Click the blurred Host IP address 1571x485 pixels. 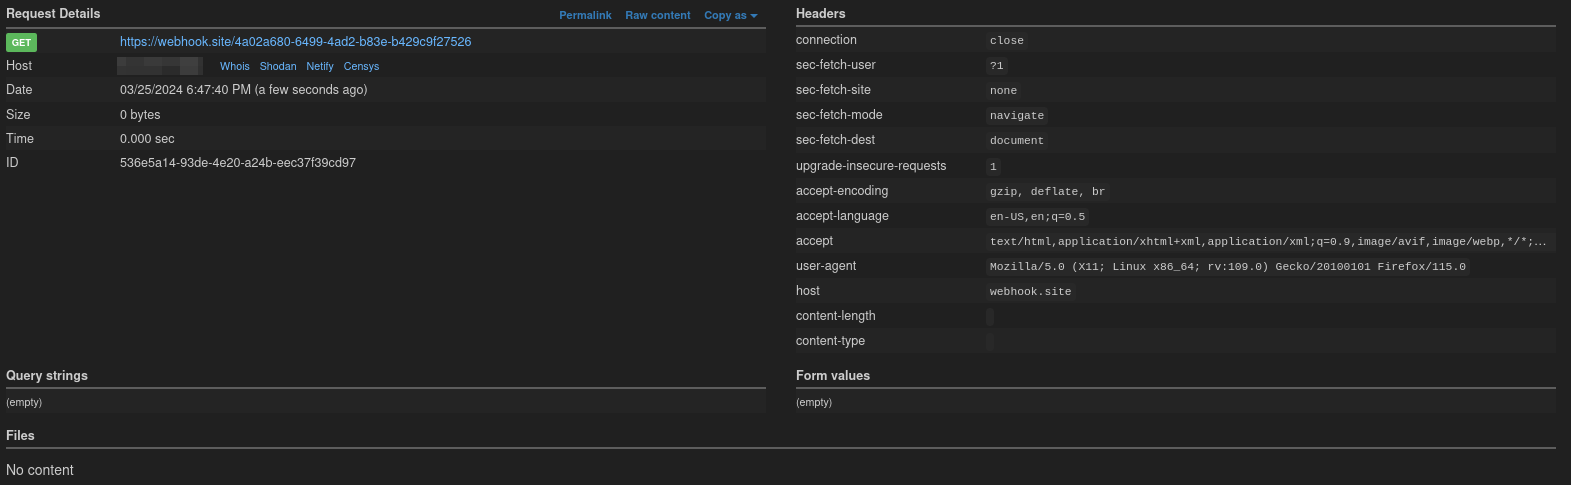160,66
